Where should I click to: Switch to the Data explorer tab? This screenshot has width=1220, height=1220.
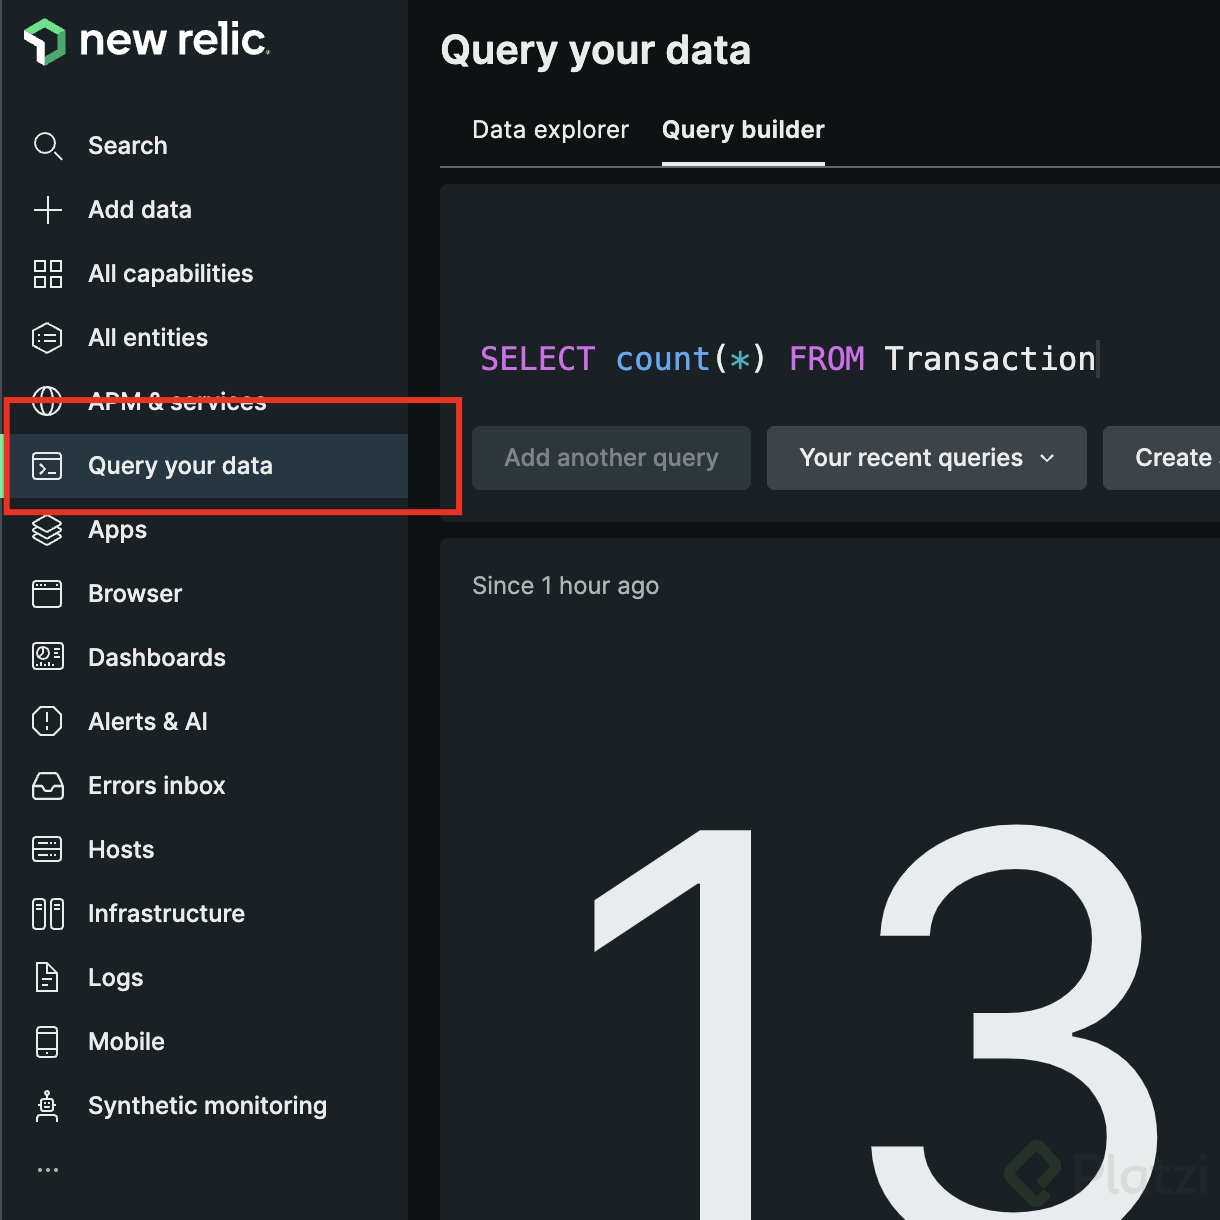click(550, 130)
